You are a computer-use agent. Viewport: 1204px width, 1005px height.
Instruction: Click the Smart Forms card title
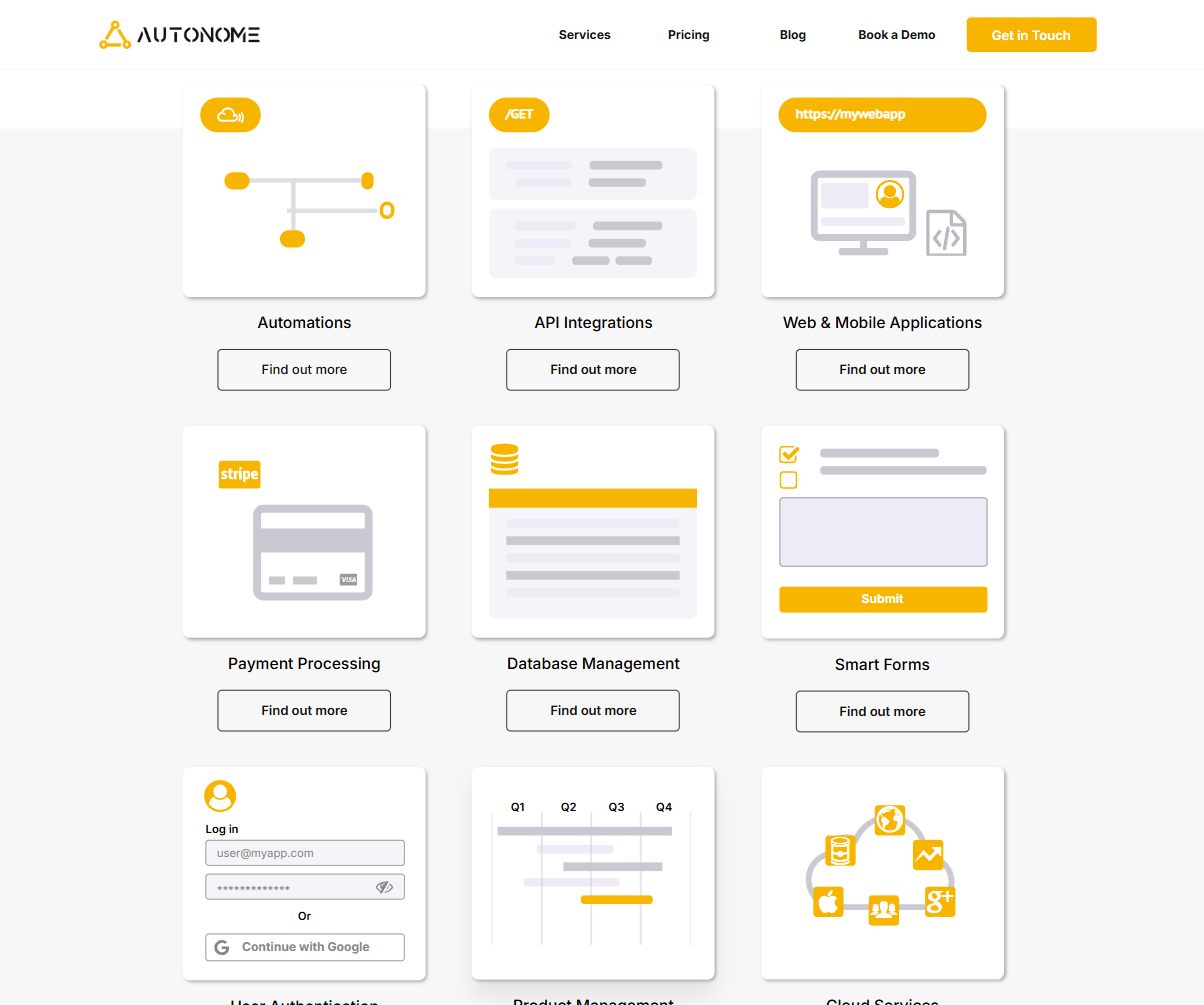click(882, 665)
